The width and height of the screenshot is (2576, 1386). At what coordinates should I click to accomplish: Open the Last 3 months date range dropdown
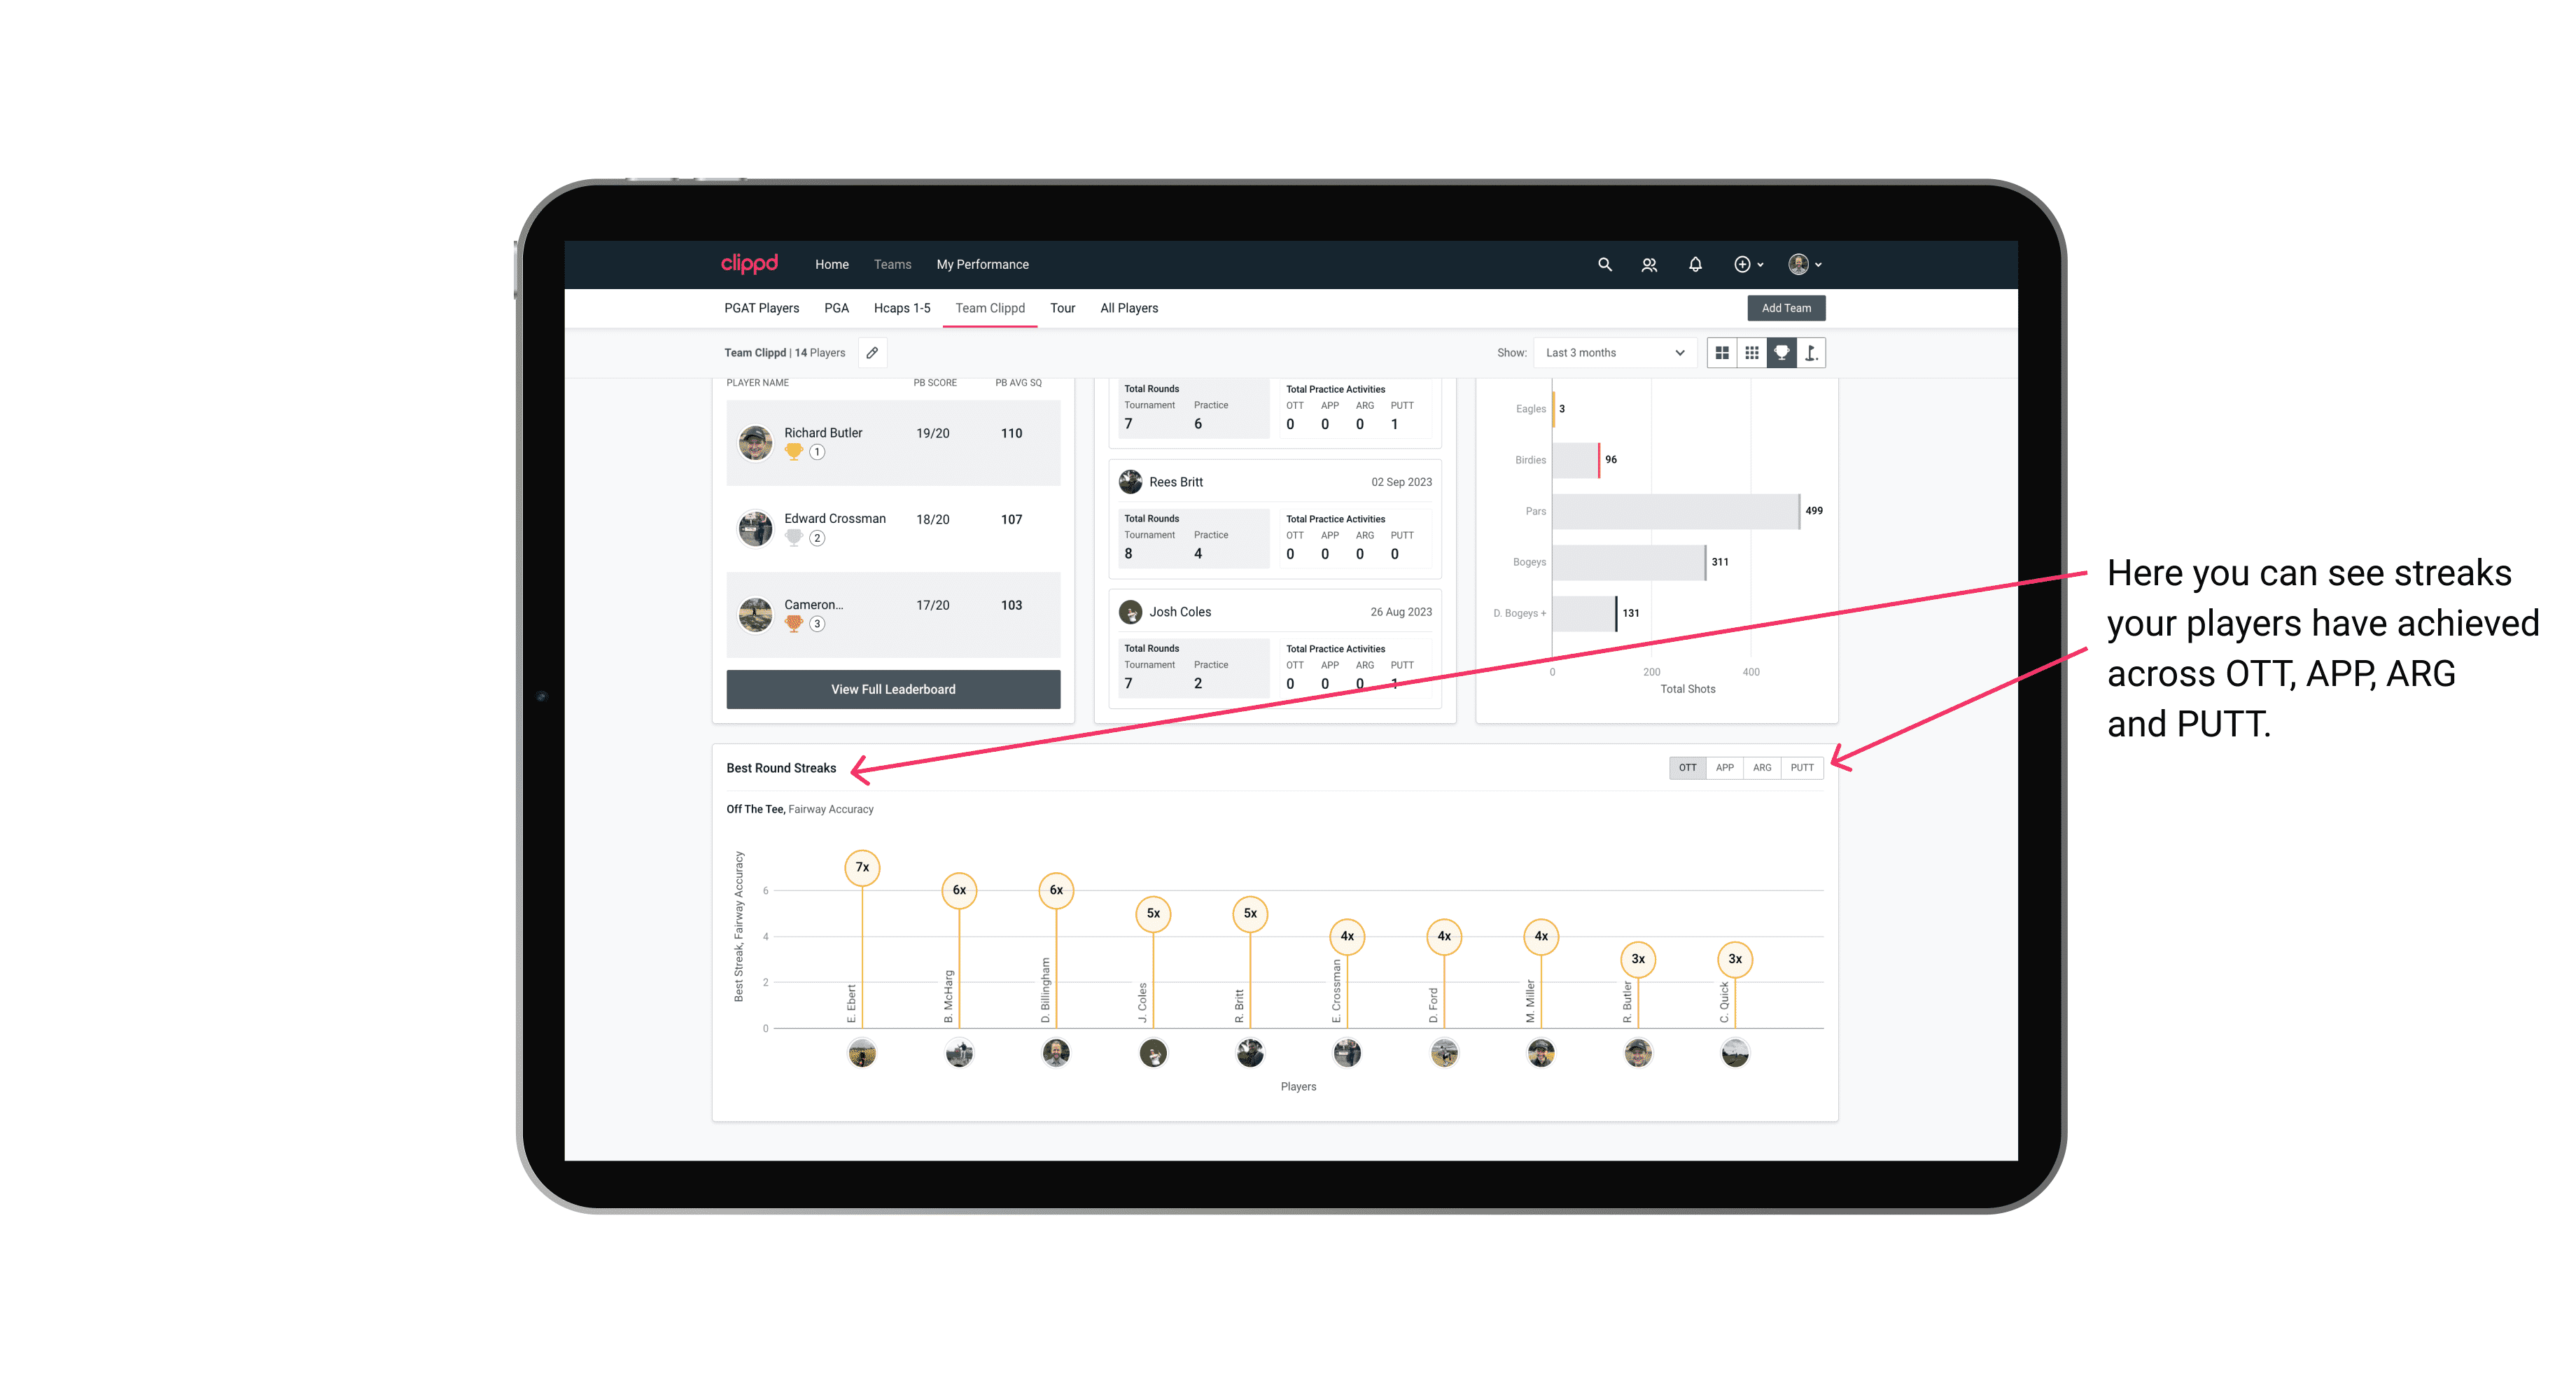(1611, 353)
